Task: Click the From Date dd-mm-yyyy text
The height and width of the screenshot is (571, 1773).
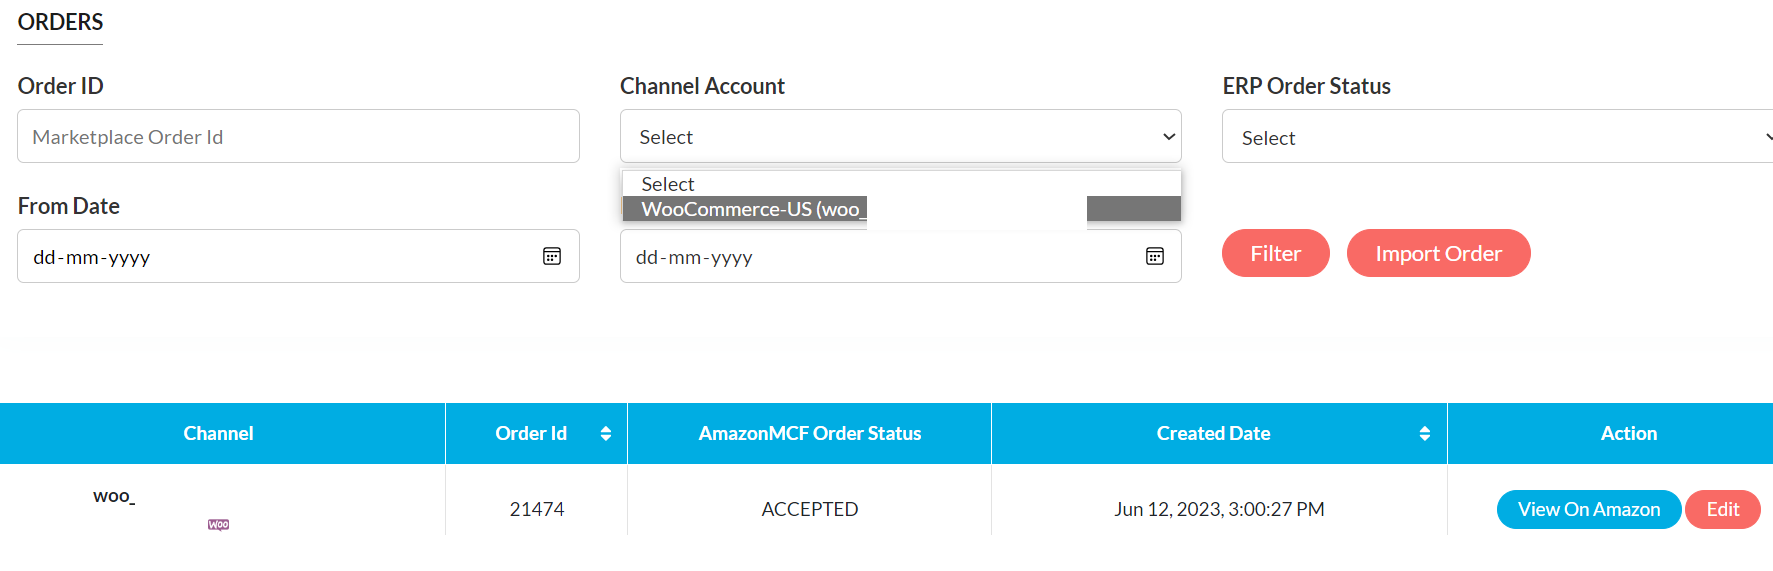Action: 92,257
